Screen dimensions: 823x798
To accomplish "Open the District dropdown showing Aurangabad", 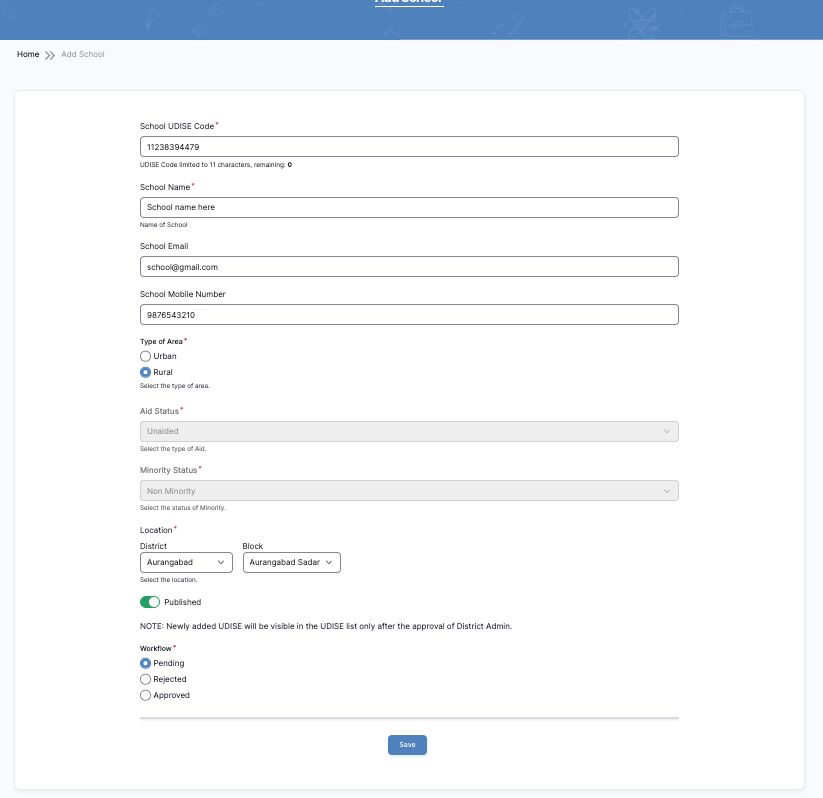I will point(186,563).
